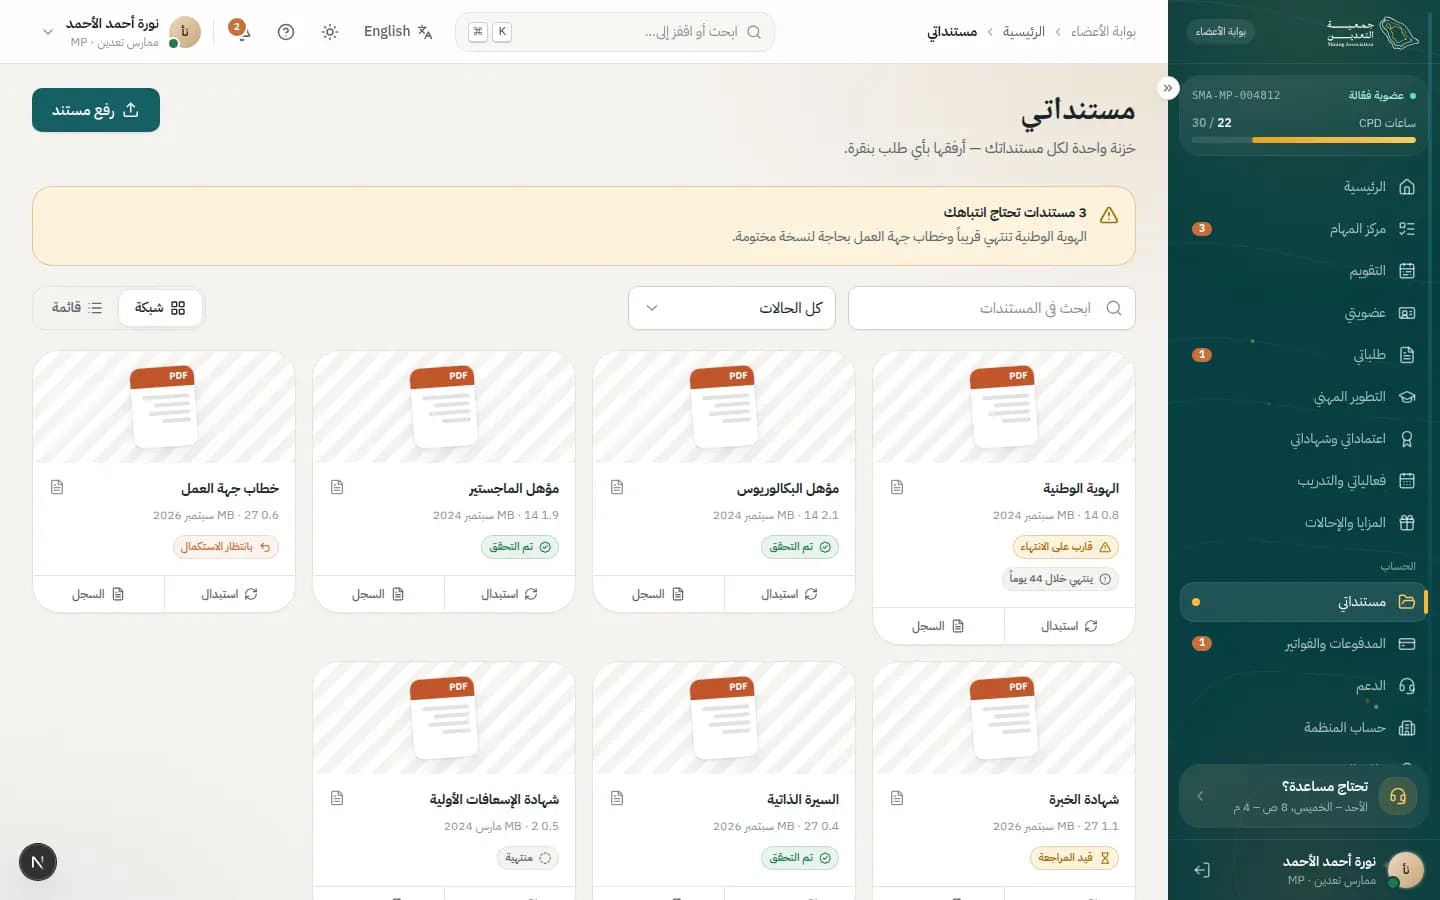Open the notifications bell icon

(x=240, y=31)
